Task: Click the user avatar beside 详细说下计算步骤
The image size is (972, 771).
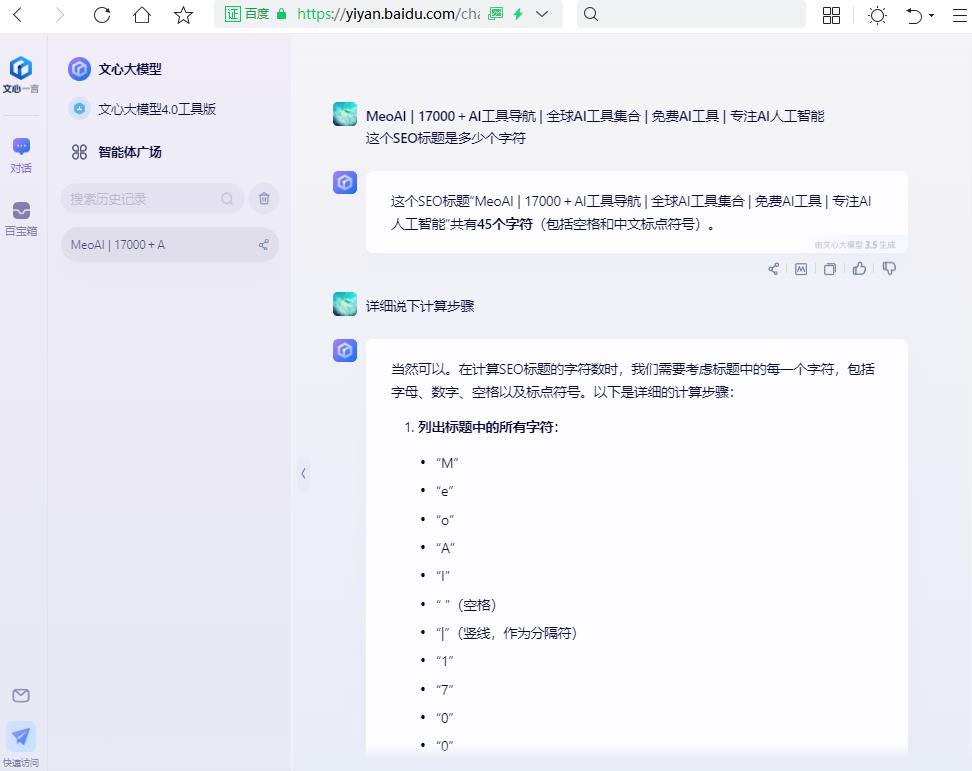Action: (x=345, y=304)
